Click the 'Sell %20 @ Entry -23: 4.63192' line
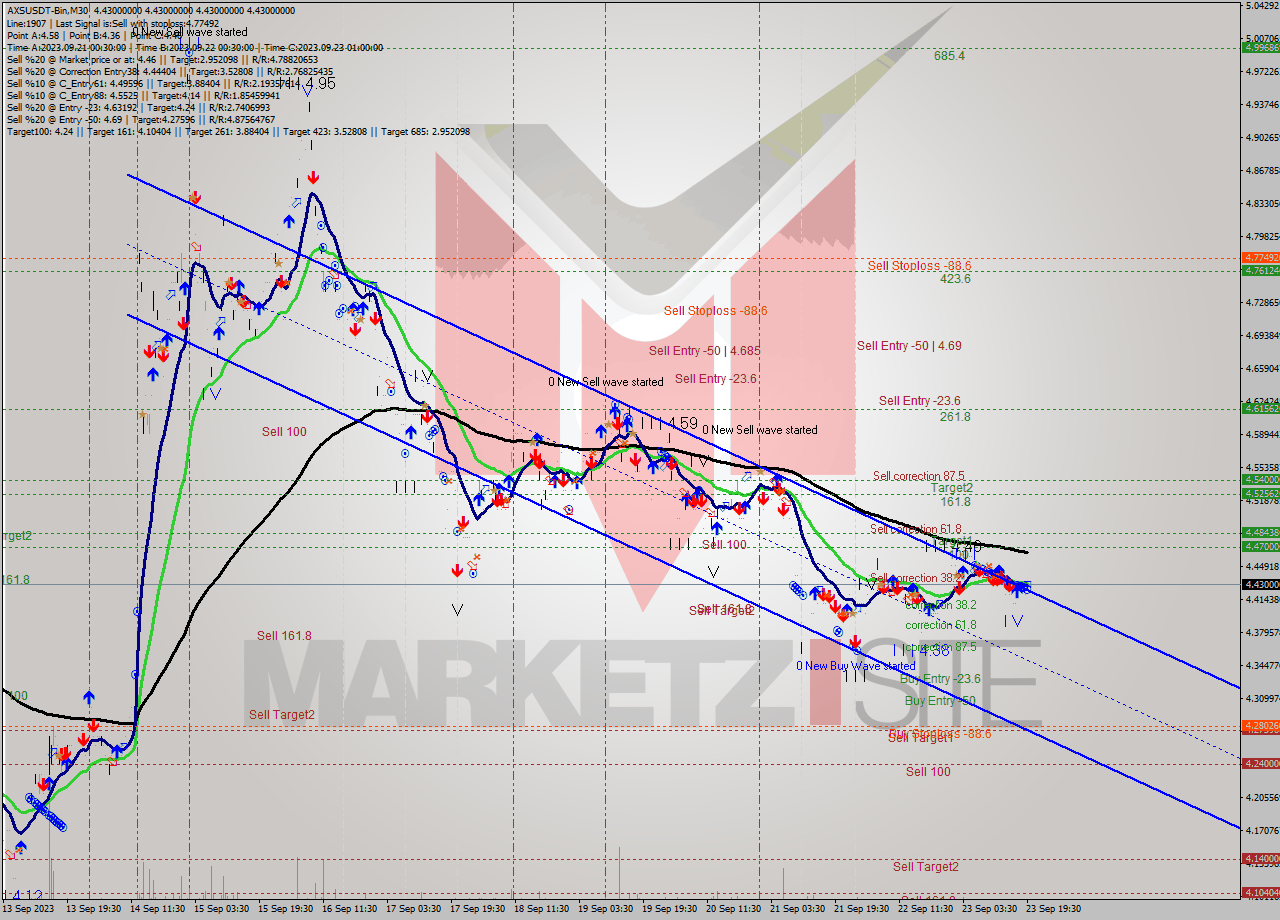The height and width of the screenshot is (920, 1280). [x=138, y=108]
